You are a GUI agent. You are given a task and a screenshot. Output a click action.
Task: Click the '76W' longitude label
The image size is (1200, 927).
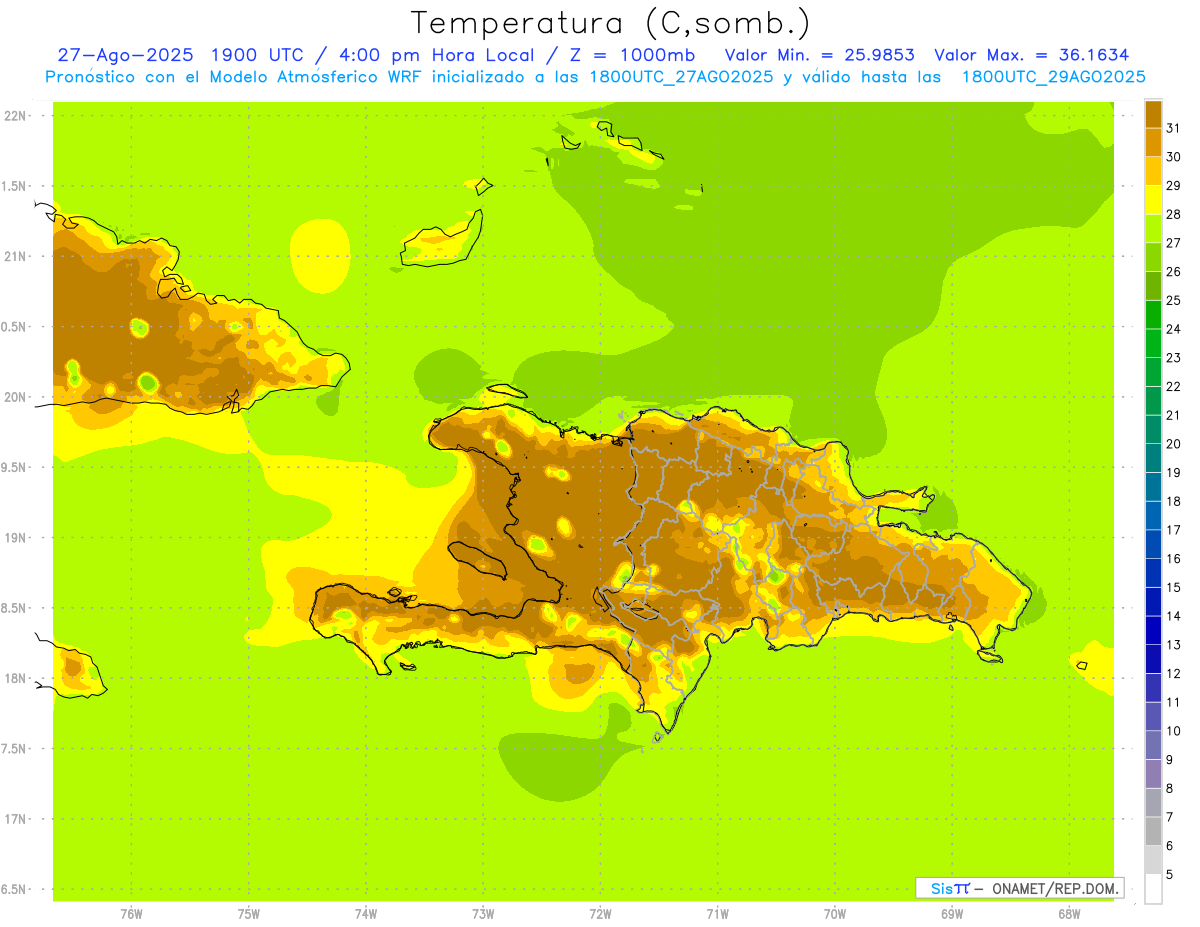131,913
